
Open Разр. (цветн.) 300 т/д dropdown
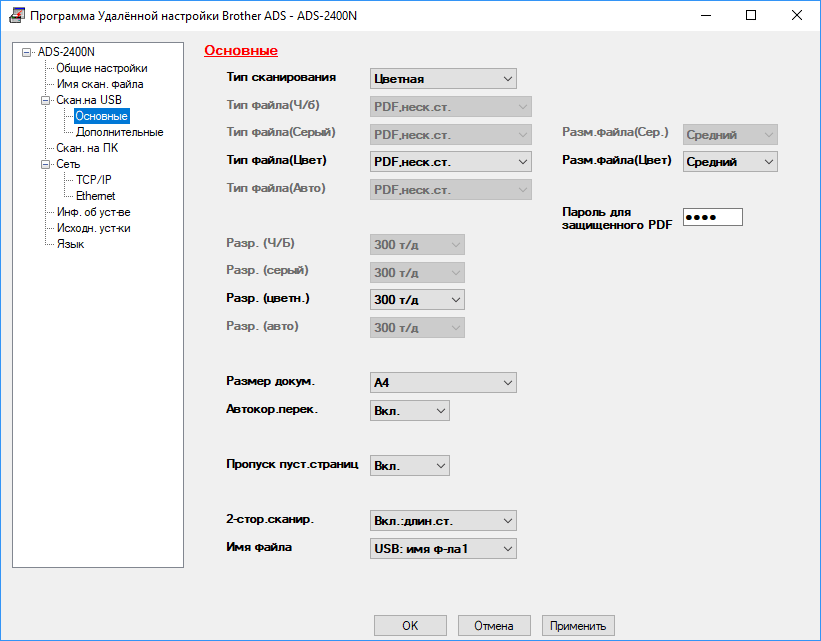(417, 300)
